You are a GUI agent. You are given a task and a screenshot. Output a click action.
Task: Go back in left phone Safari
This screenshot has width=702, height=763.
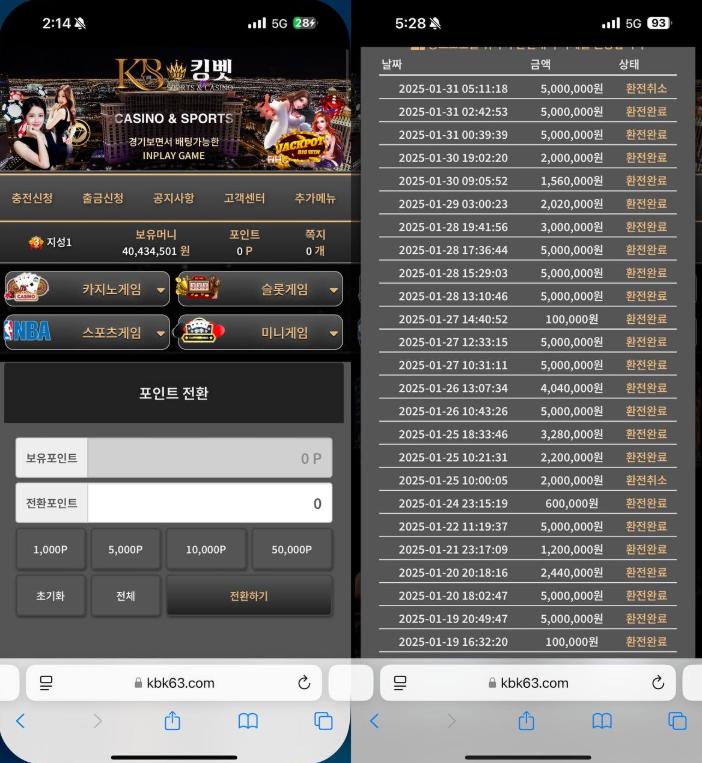pyautogui.click(x=20, y=721)
